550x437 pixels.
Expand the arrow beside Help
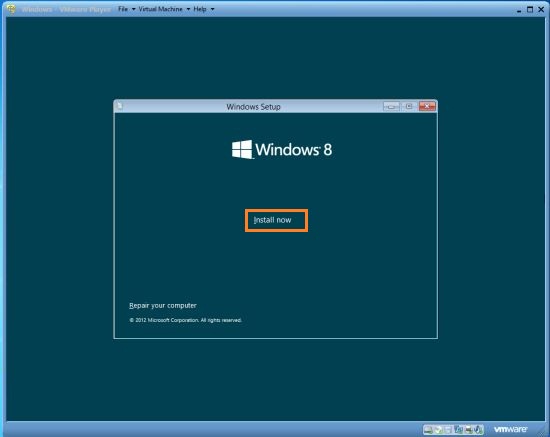(x=212, y=9)
